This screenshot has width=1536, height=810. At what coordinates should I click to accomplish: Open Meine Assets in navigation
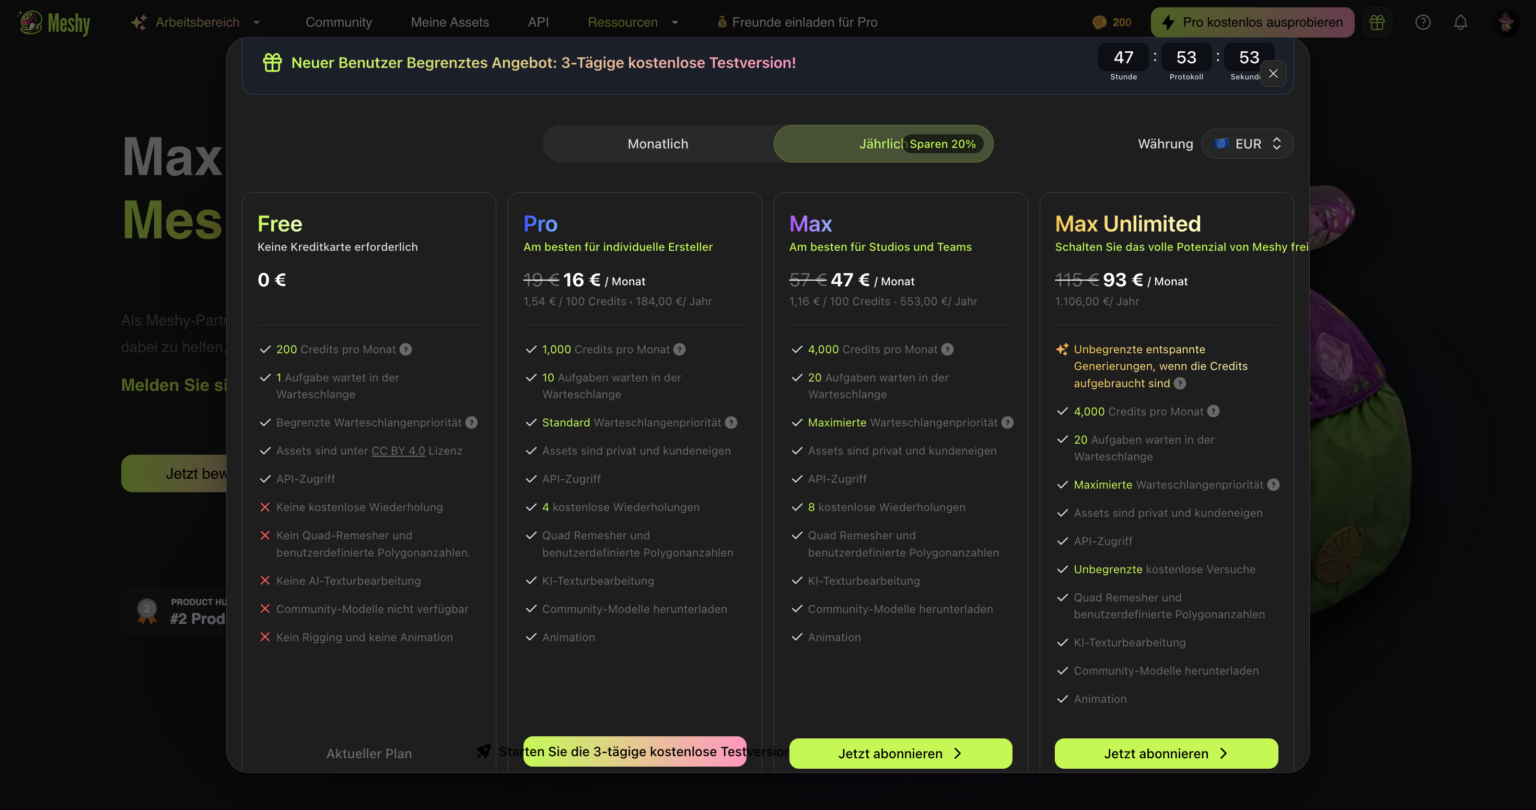[450, 22]
